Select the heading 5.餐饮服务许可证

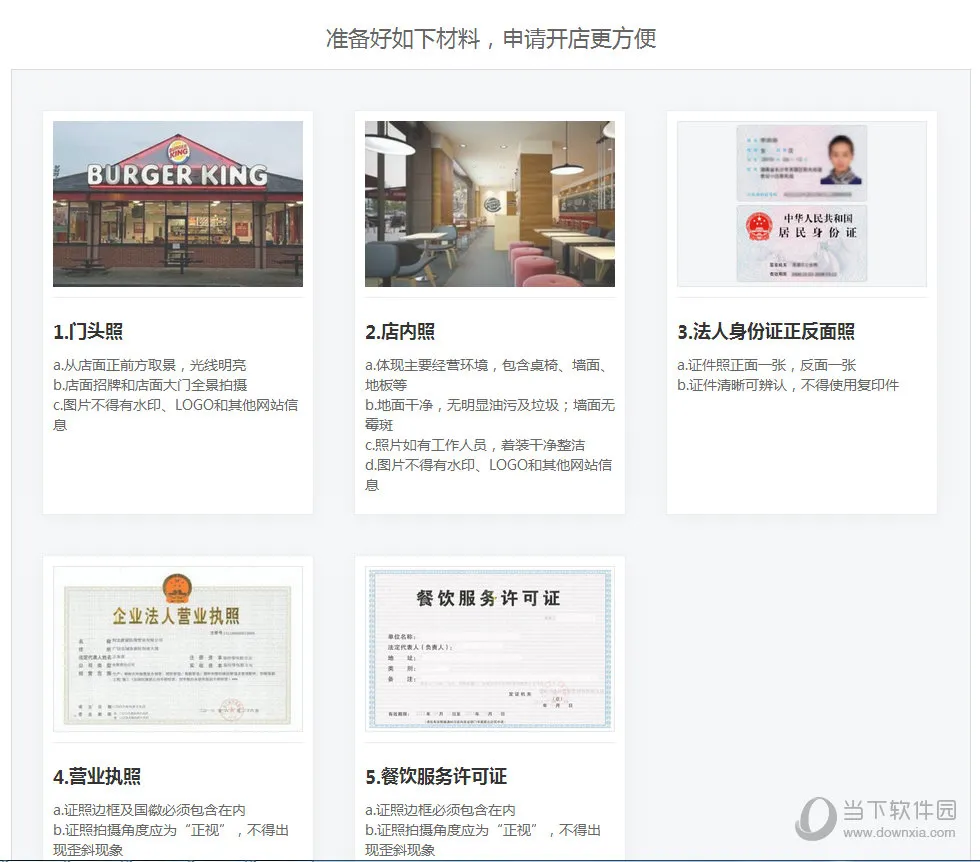[x=436, y=776]
